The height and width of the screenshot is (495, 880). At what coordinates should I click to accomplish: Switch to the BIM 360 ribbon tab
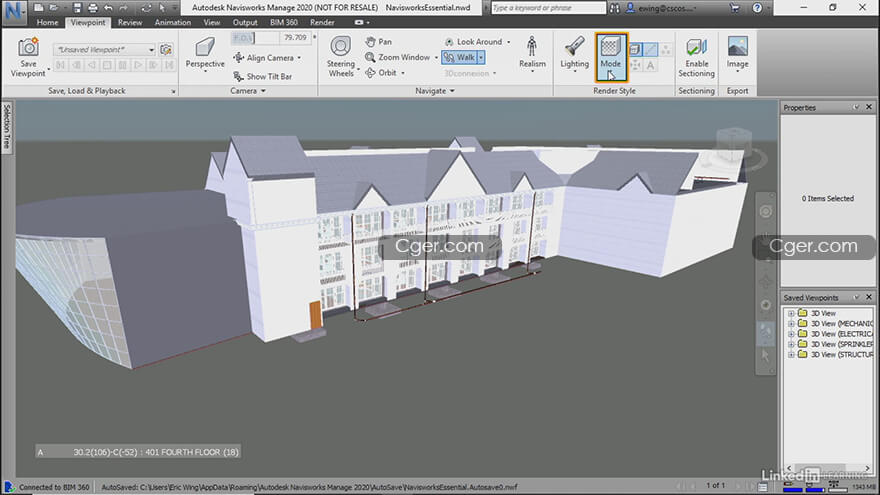pos(284,22)
